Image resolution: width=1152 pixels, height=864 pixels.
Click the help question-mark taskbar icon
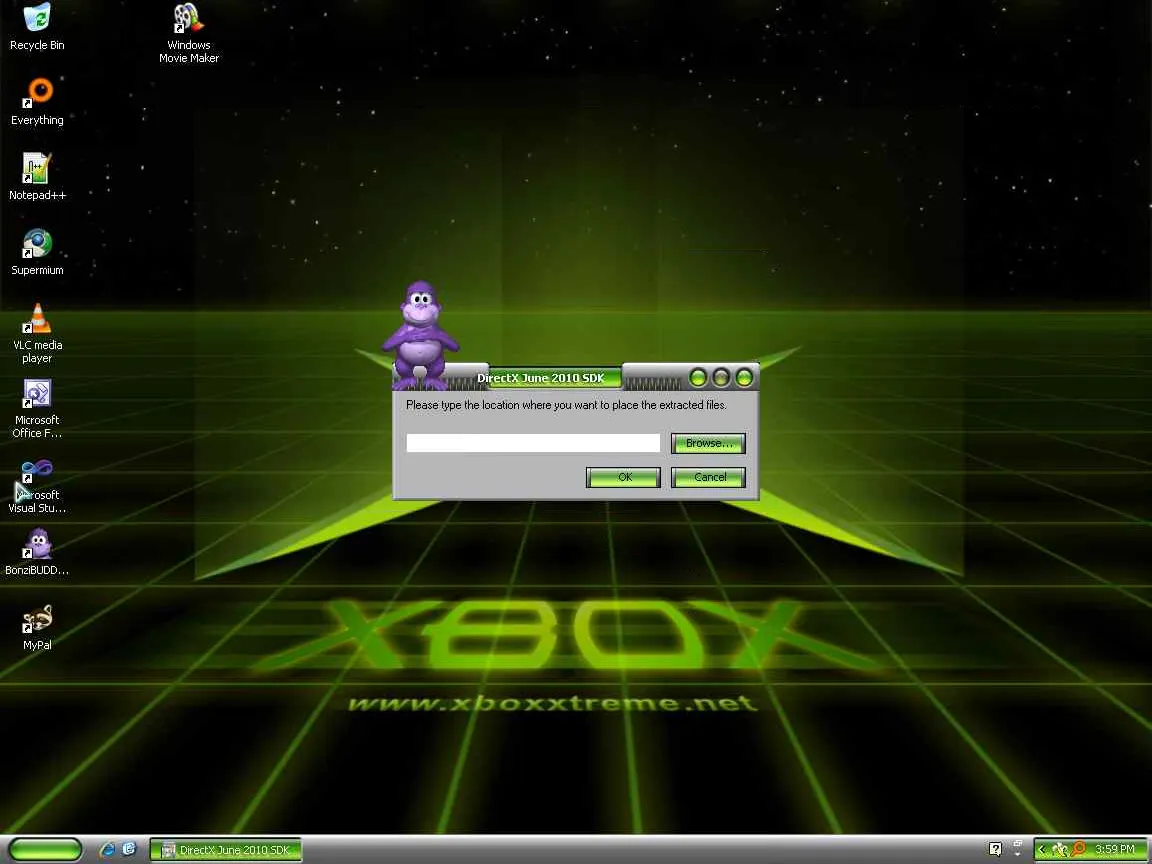point(995,849)
